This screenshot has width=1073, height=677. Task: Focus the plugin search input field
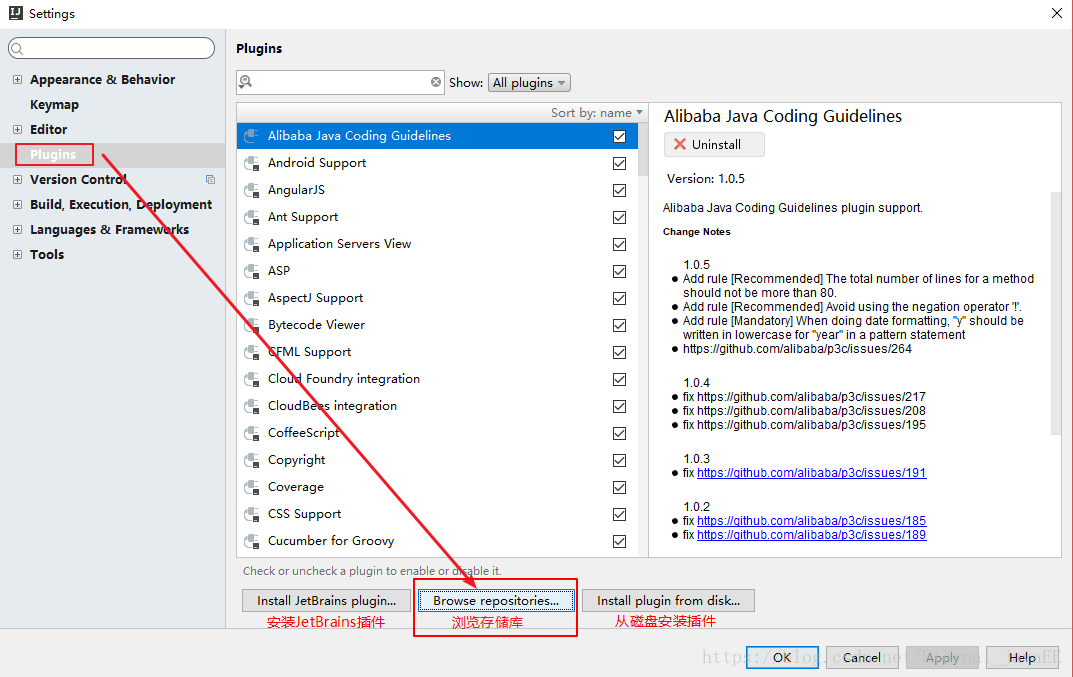(341, 82)
